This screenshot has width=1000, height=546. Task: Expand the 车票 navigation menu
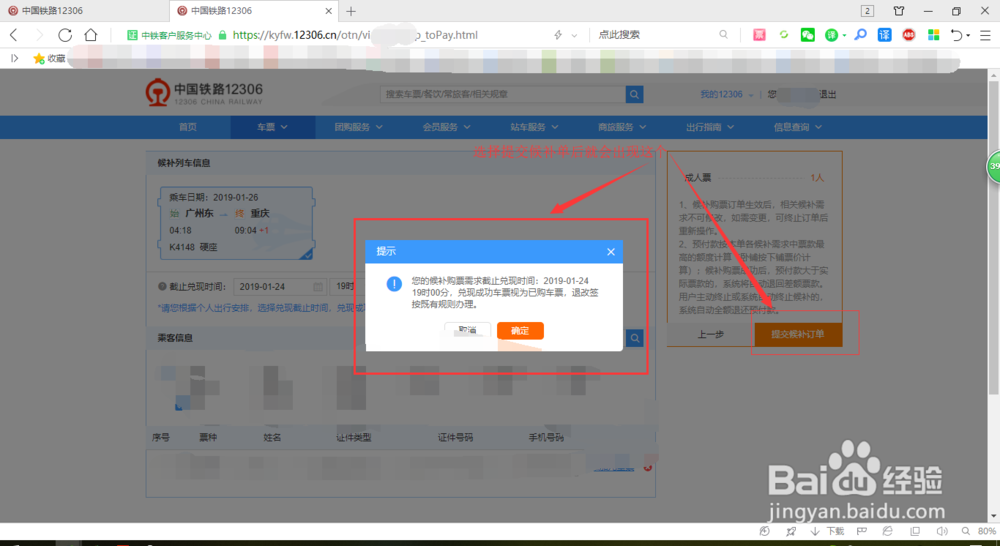[272, 127]
